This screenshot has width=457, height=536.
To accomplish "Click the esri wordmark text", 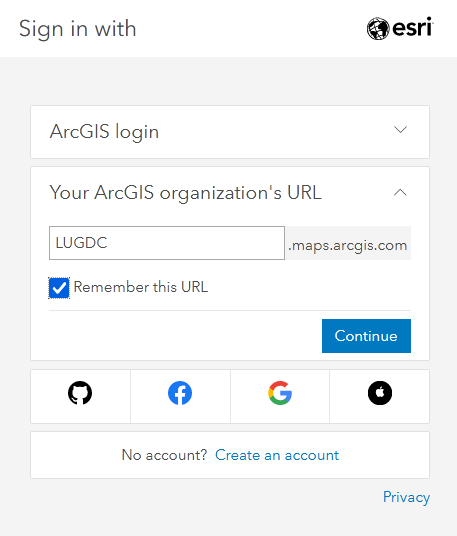I will pyautogui.click(x=413, y=27).
